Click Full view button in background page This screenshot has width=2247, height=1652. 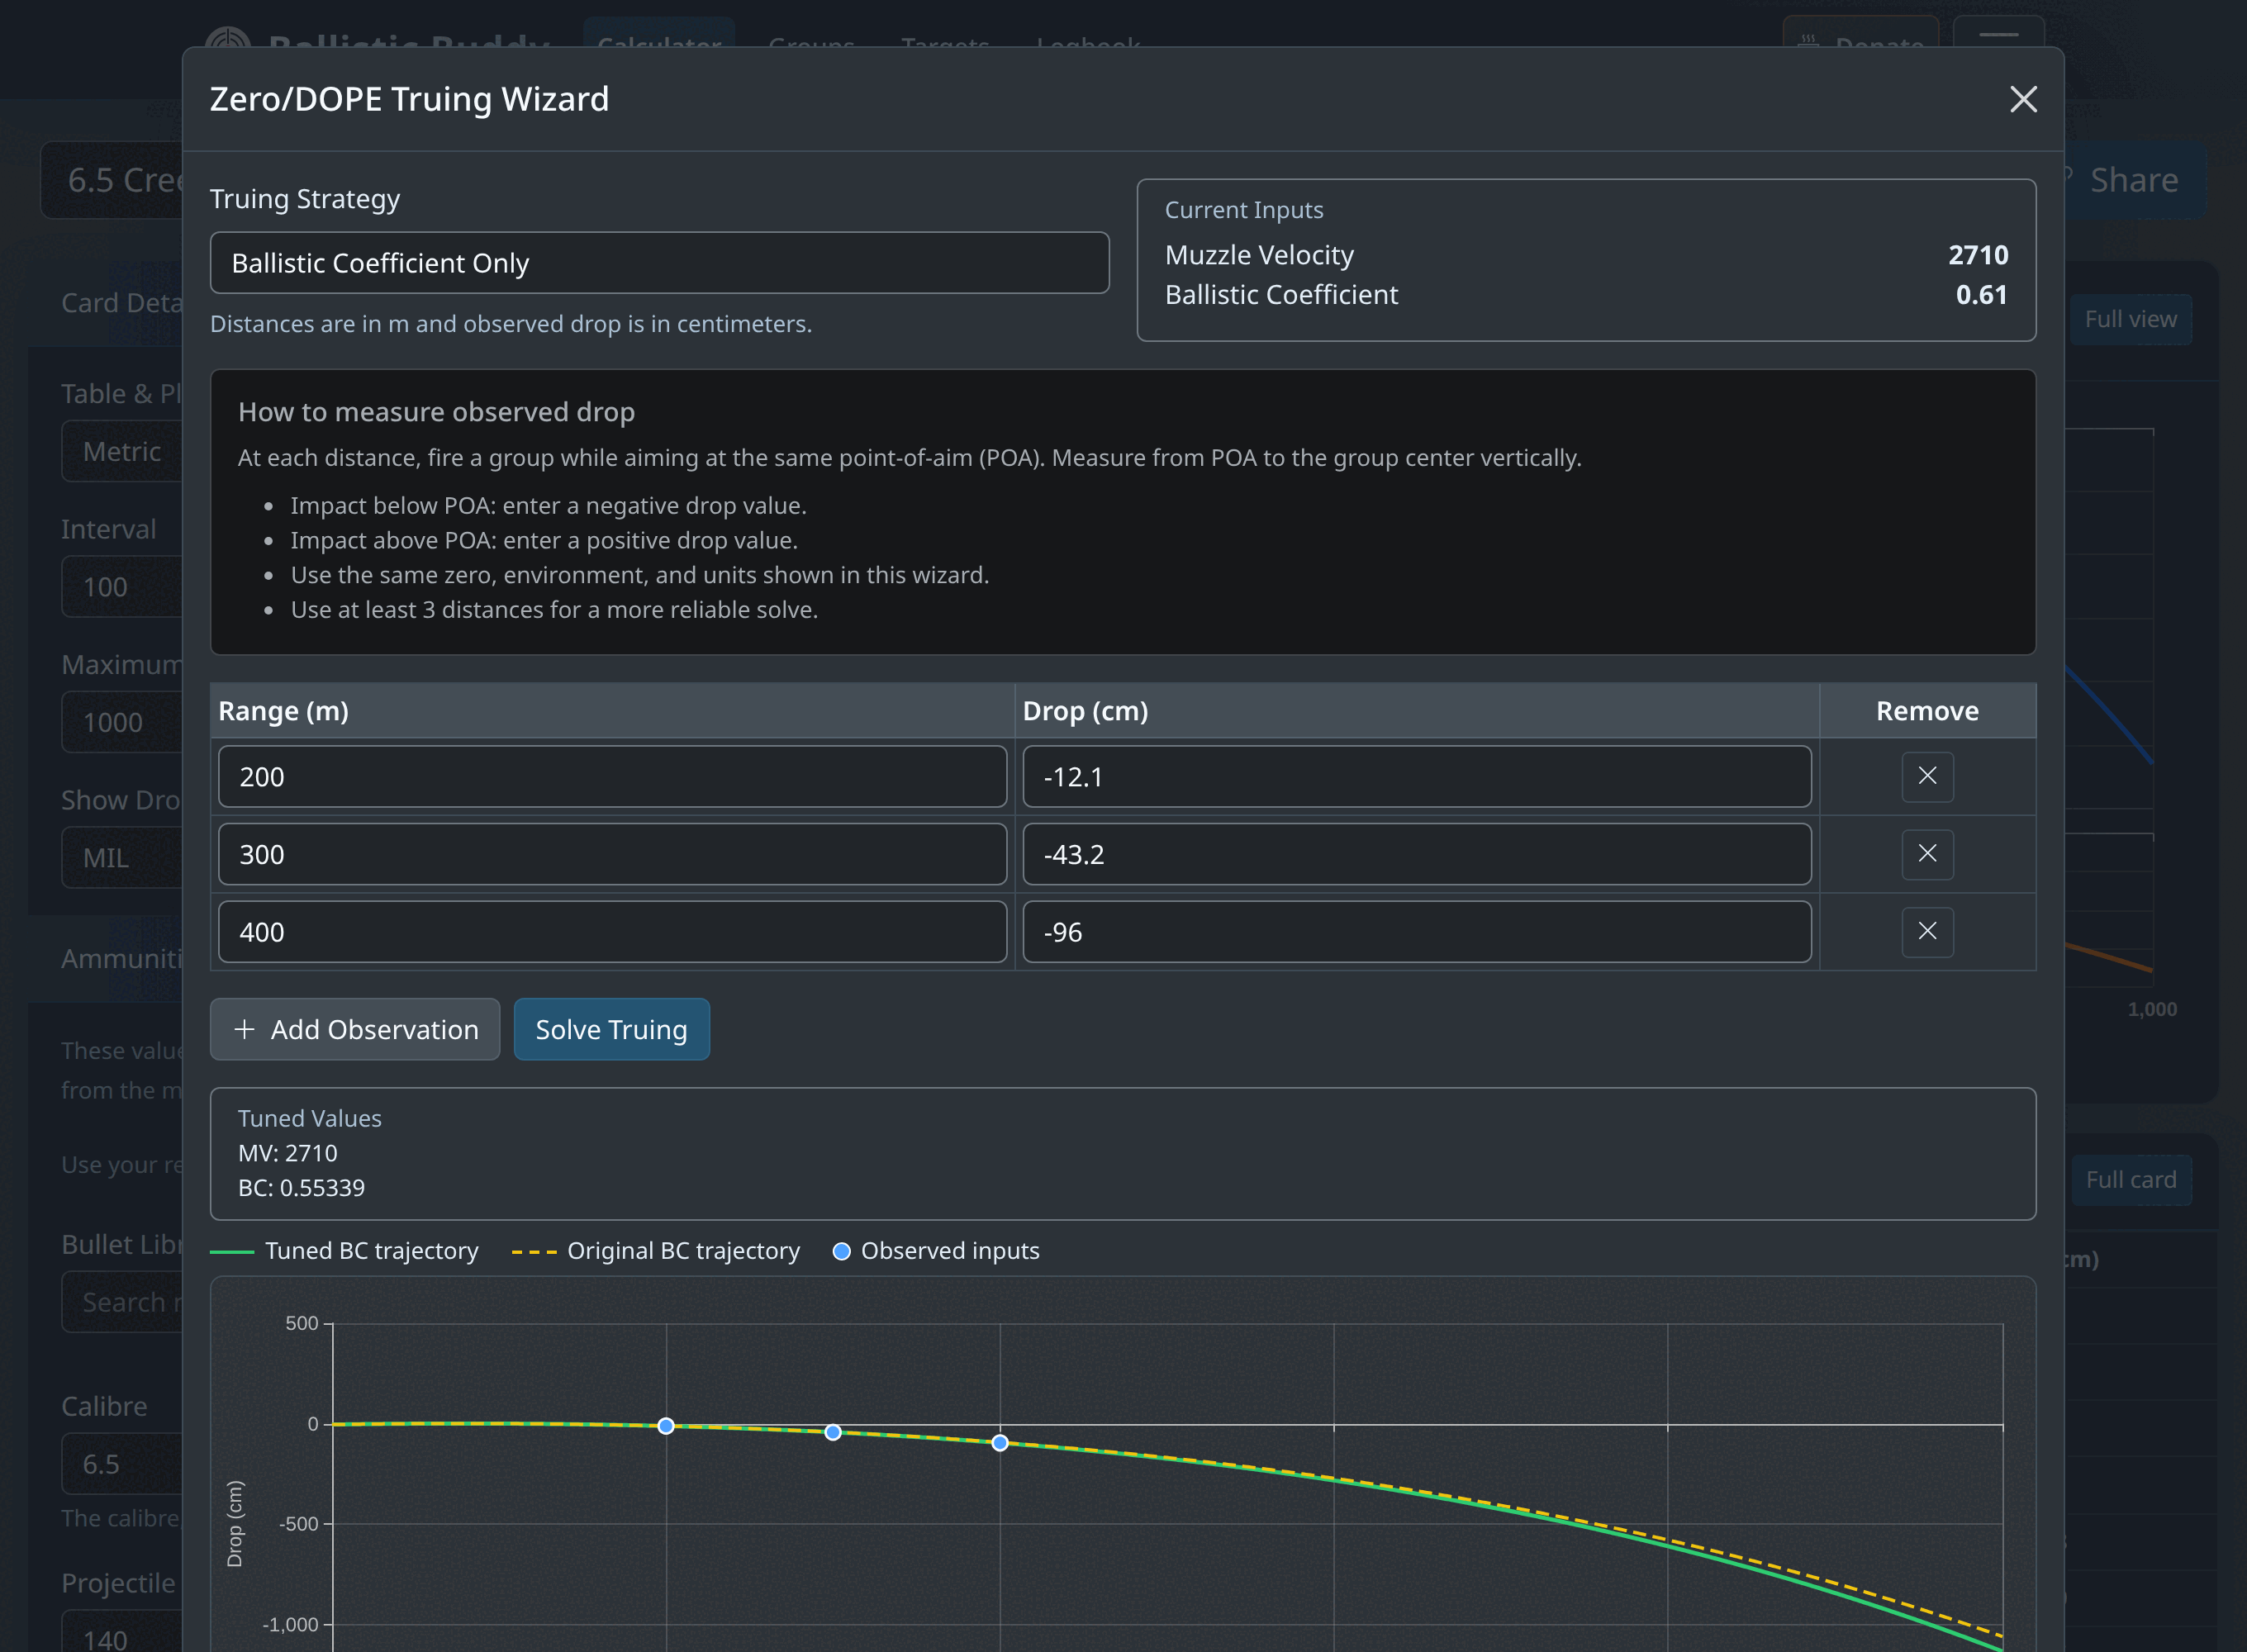point(2130,319)
